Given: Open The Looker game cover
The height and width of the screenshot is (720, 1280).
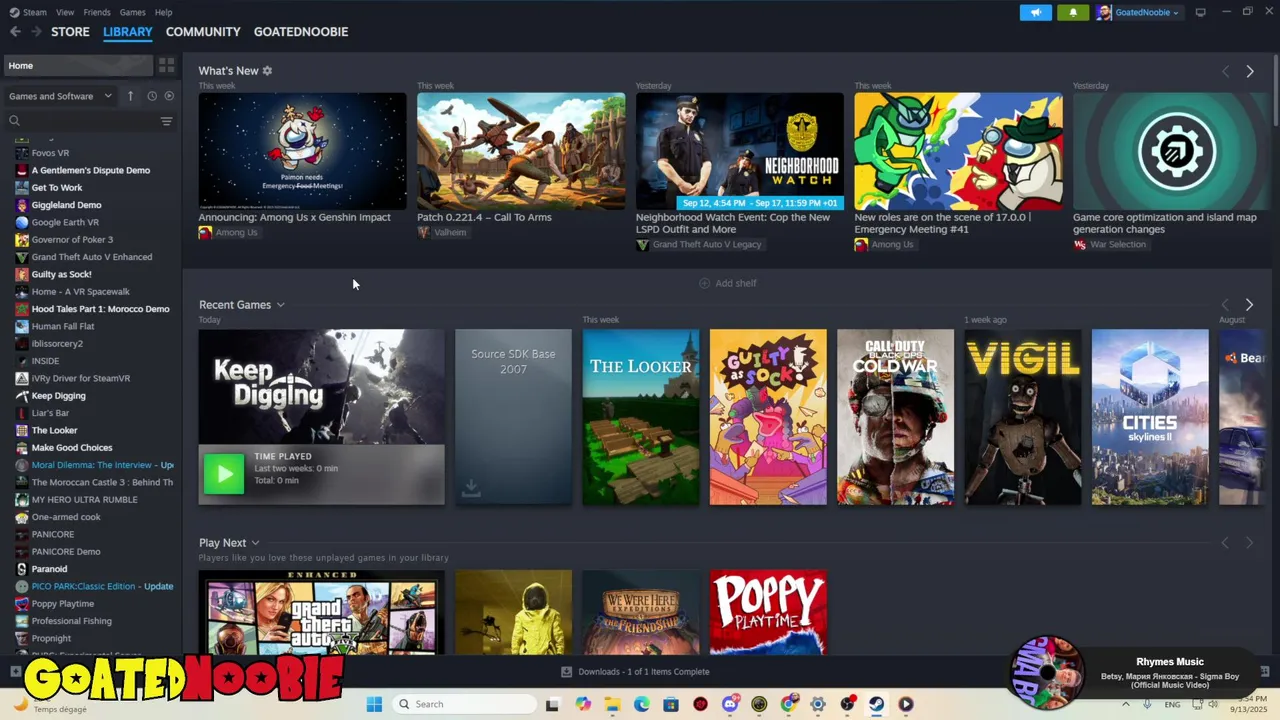Looking at the screenshot, I should [x=641, y=417].
